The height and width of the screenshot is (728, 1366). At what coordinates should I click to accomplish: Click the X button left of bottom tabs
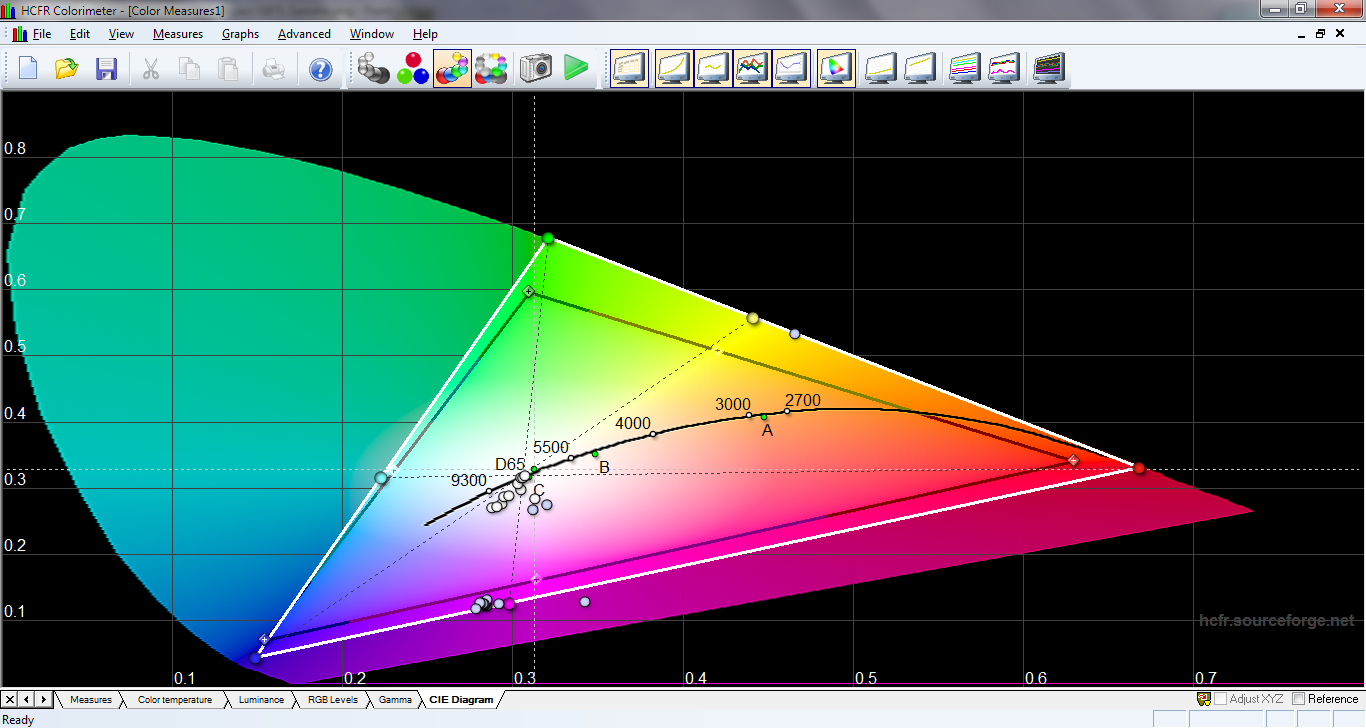coord(11,699)
